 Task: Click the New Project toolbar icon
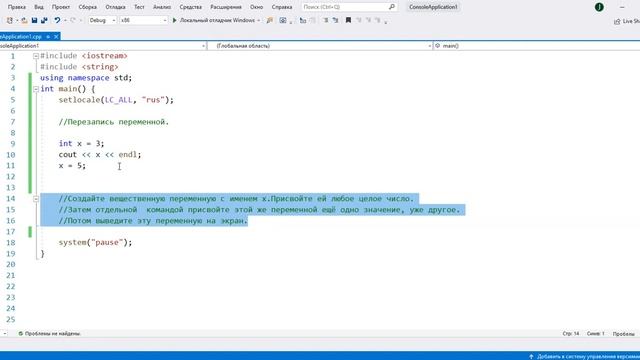(9, 20)
